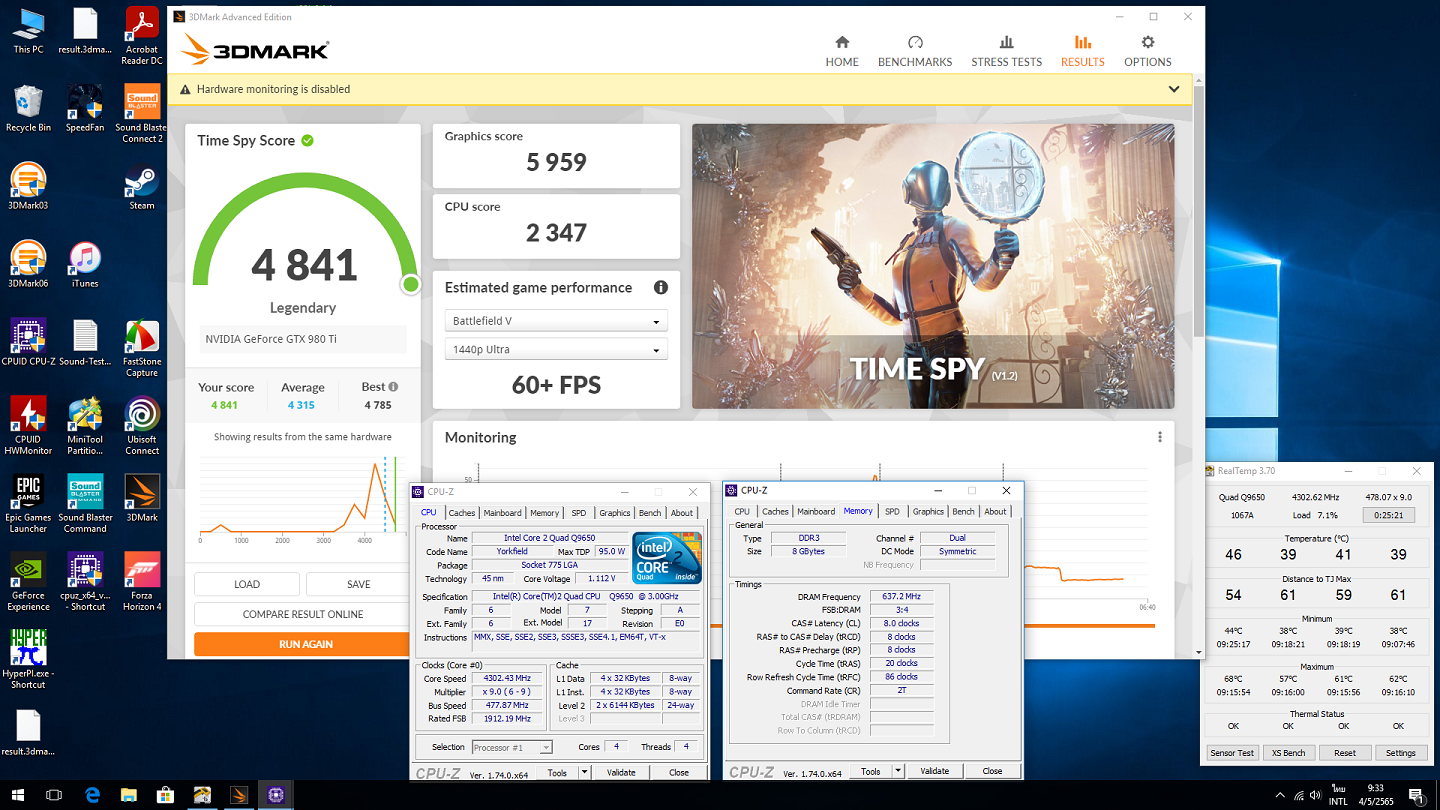This screenshot has height=810, width=1440.
Task: Switch to Mainboard tab in left CPU-Z window
Action: pyautogui.click(x=502, y=512)
